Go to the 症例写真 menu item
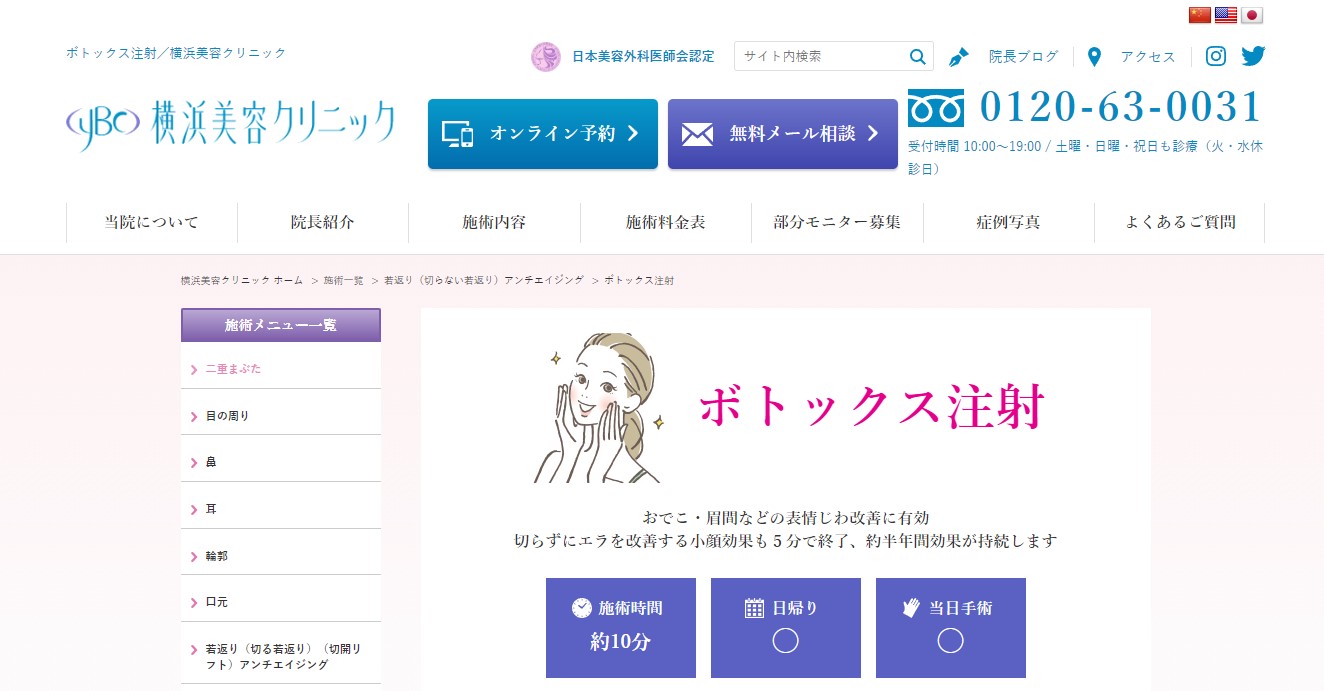 (1008, 222)
